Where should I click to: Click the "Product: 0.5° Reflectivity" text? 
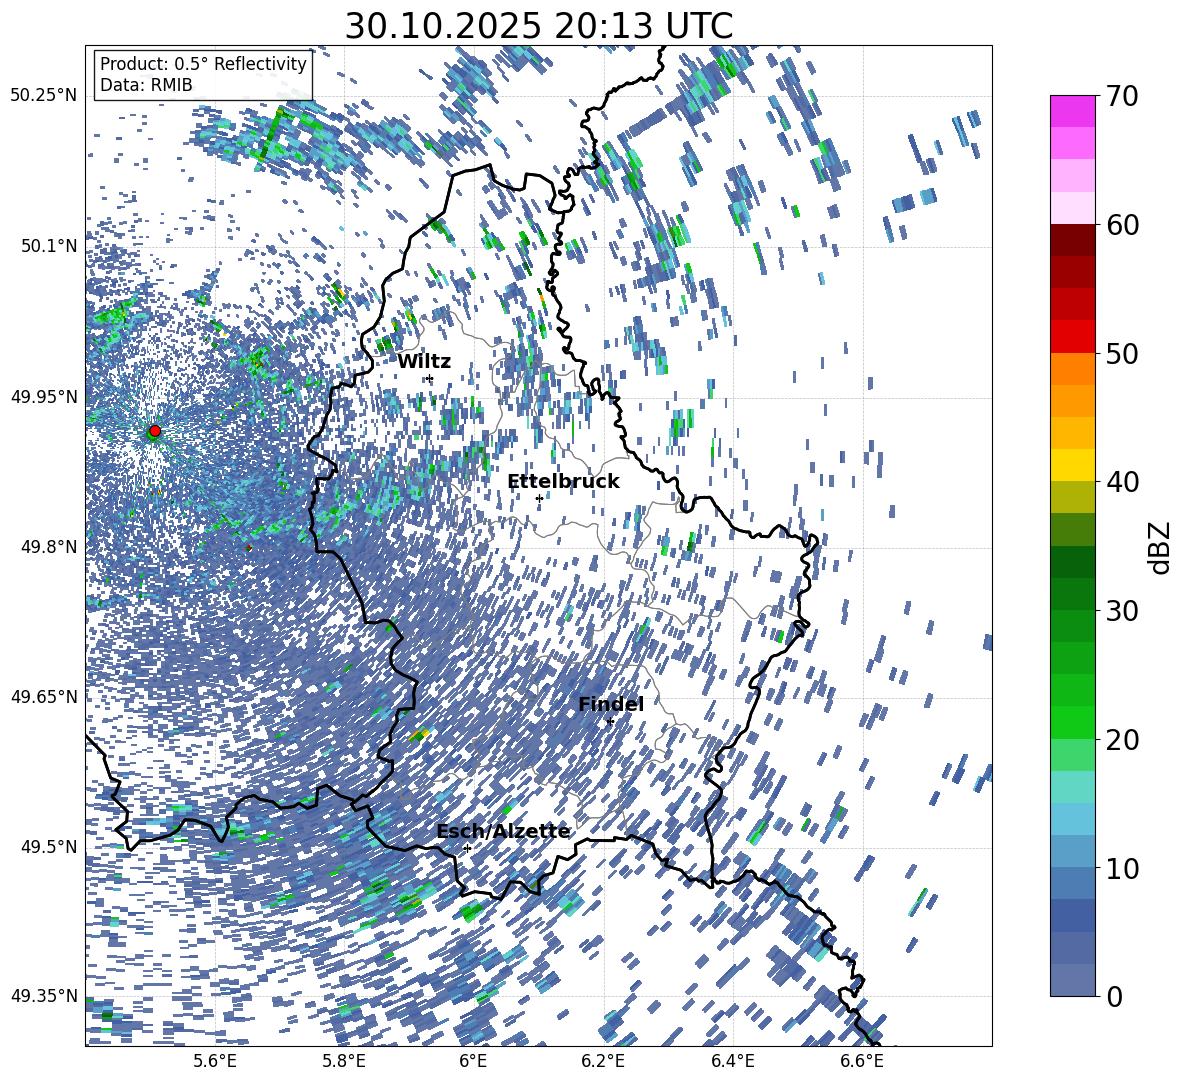203,63
